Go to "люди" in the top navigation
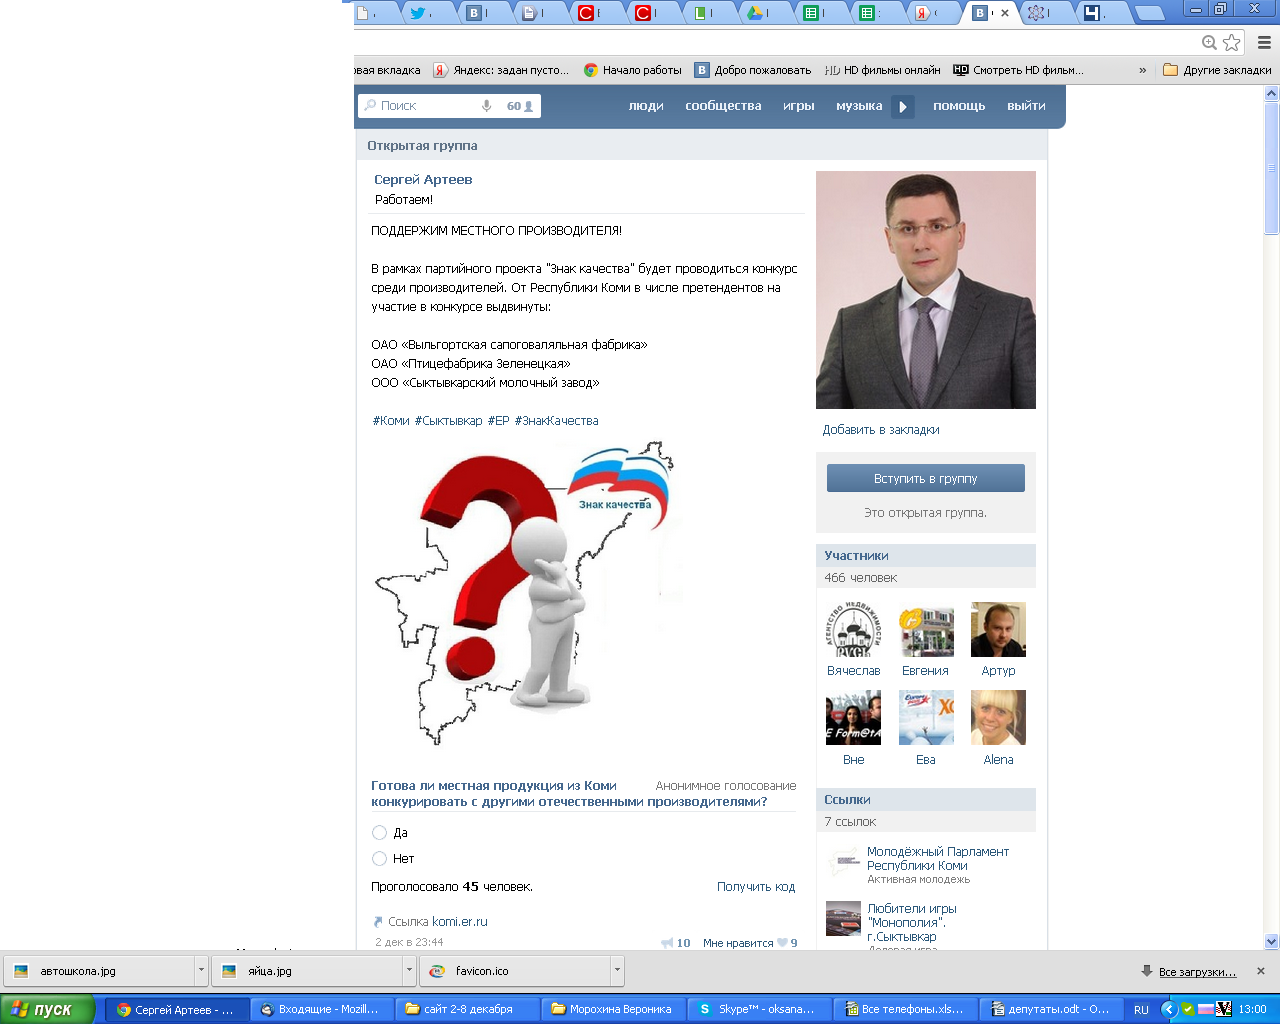 646,106
